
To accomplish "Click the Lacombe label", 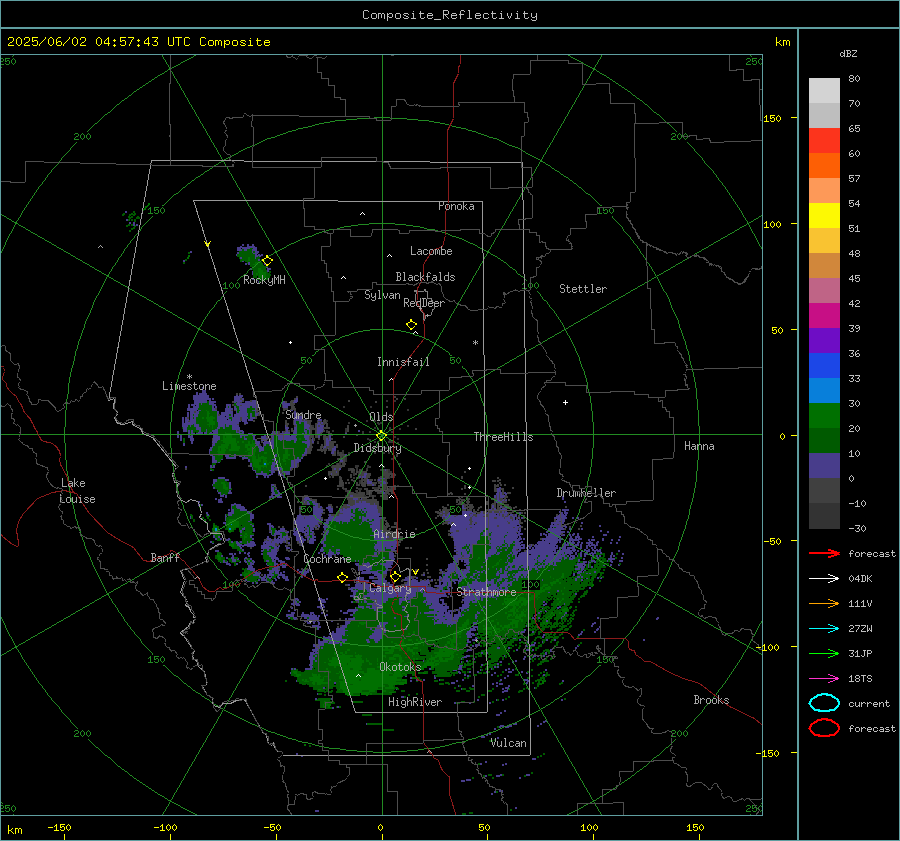I will 431,251.
